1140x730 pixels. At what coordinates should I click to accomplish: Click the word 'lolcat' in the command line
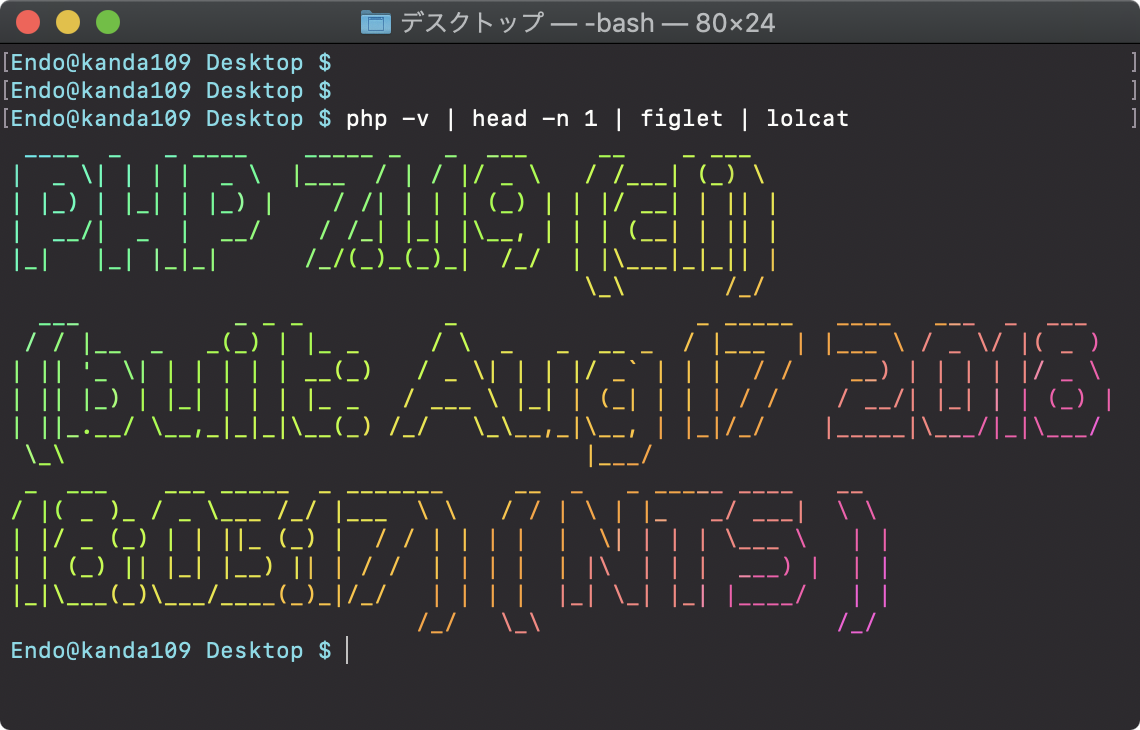coord(808,119)
